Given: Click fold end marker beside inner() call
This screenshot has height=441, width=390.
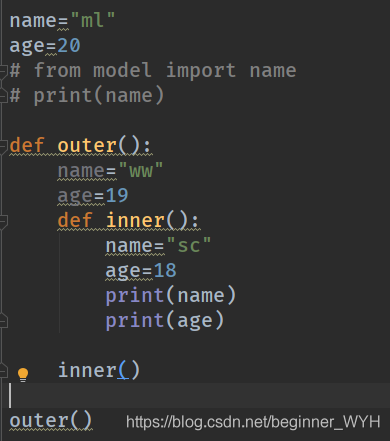Looking at the screenshot, I should 3,371.
